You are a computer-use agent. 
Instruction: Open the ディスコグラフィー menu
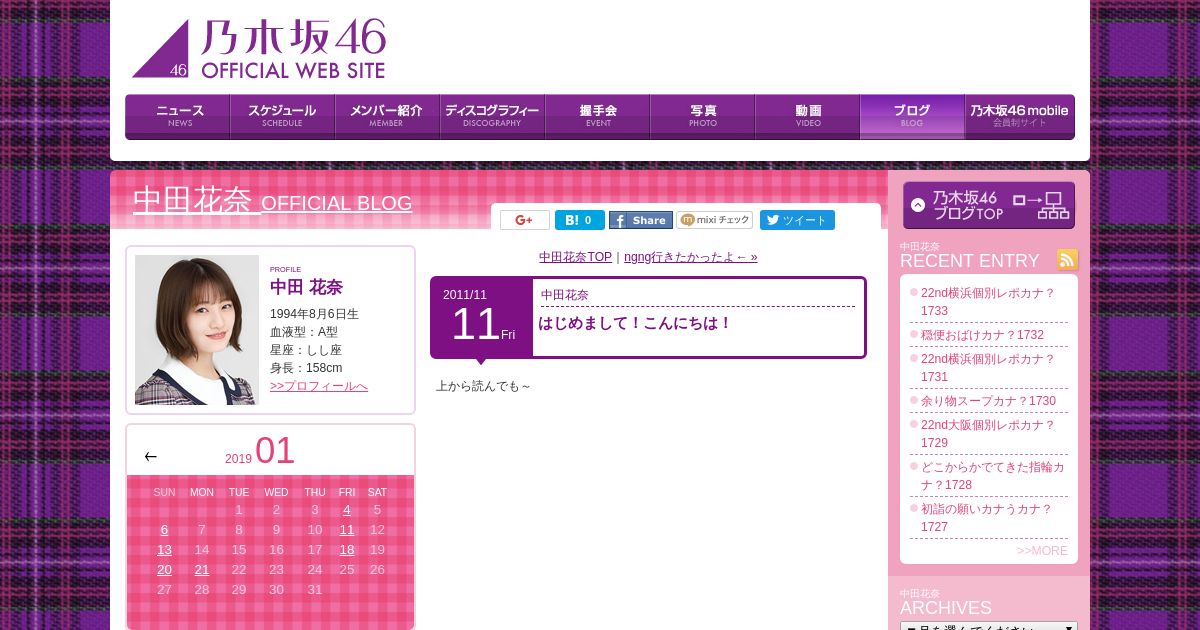coord(492,117)
